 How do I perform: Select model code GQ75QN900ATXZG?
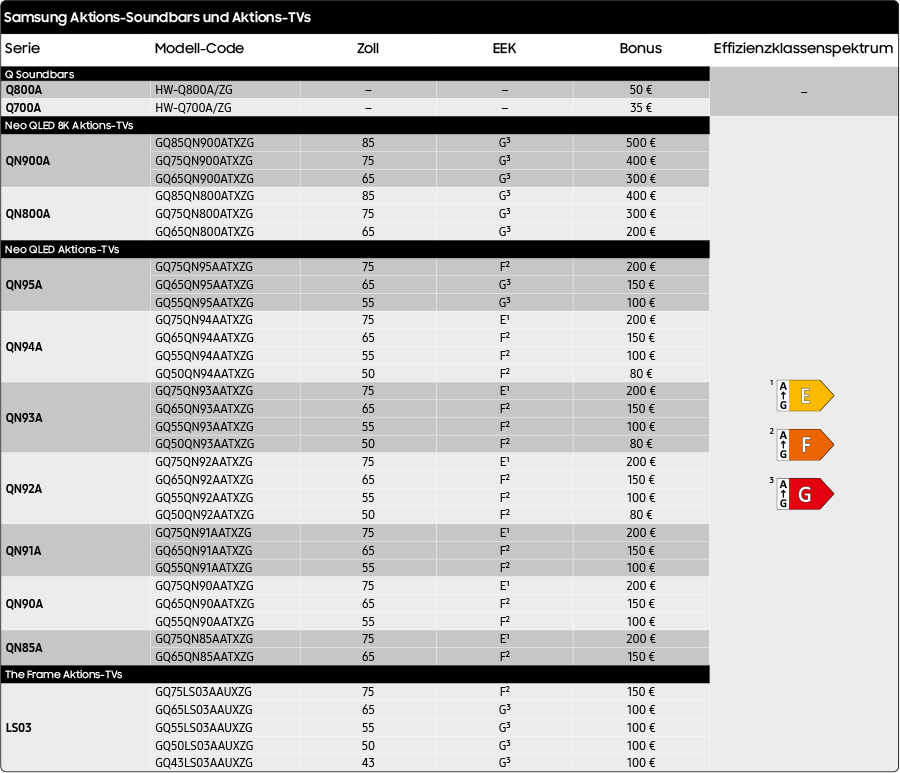[204, 161]
